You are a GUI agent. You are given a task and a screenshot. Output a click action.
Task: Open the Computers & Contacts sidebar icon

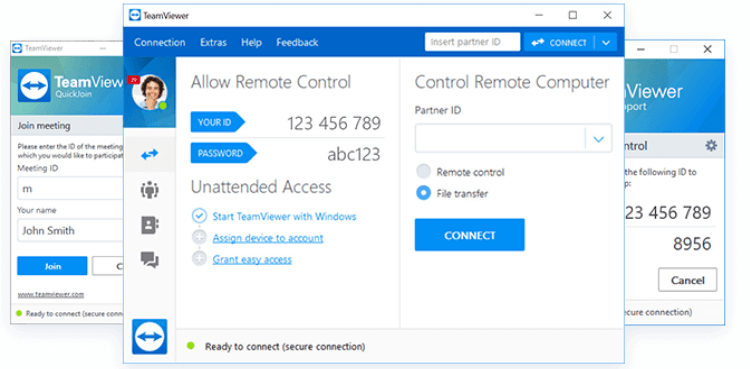coord(150,225)
